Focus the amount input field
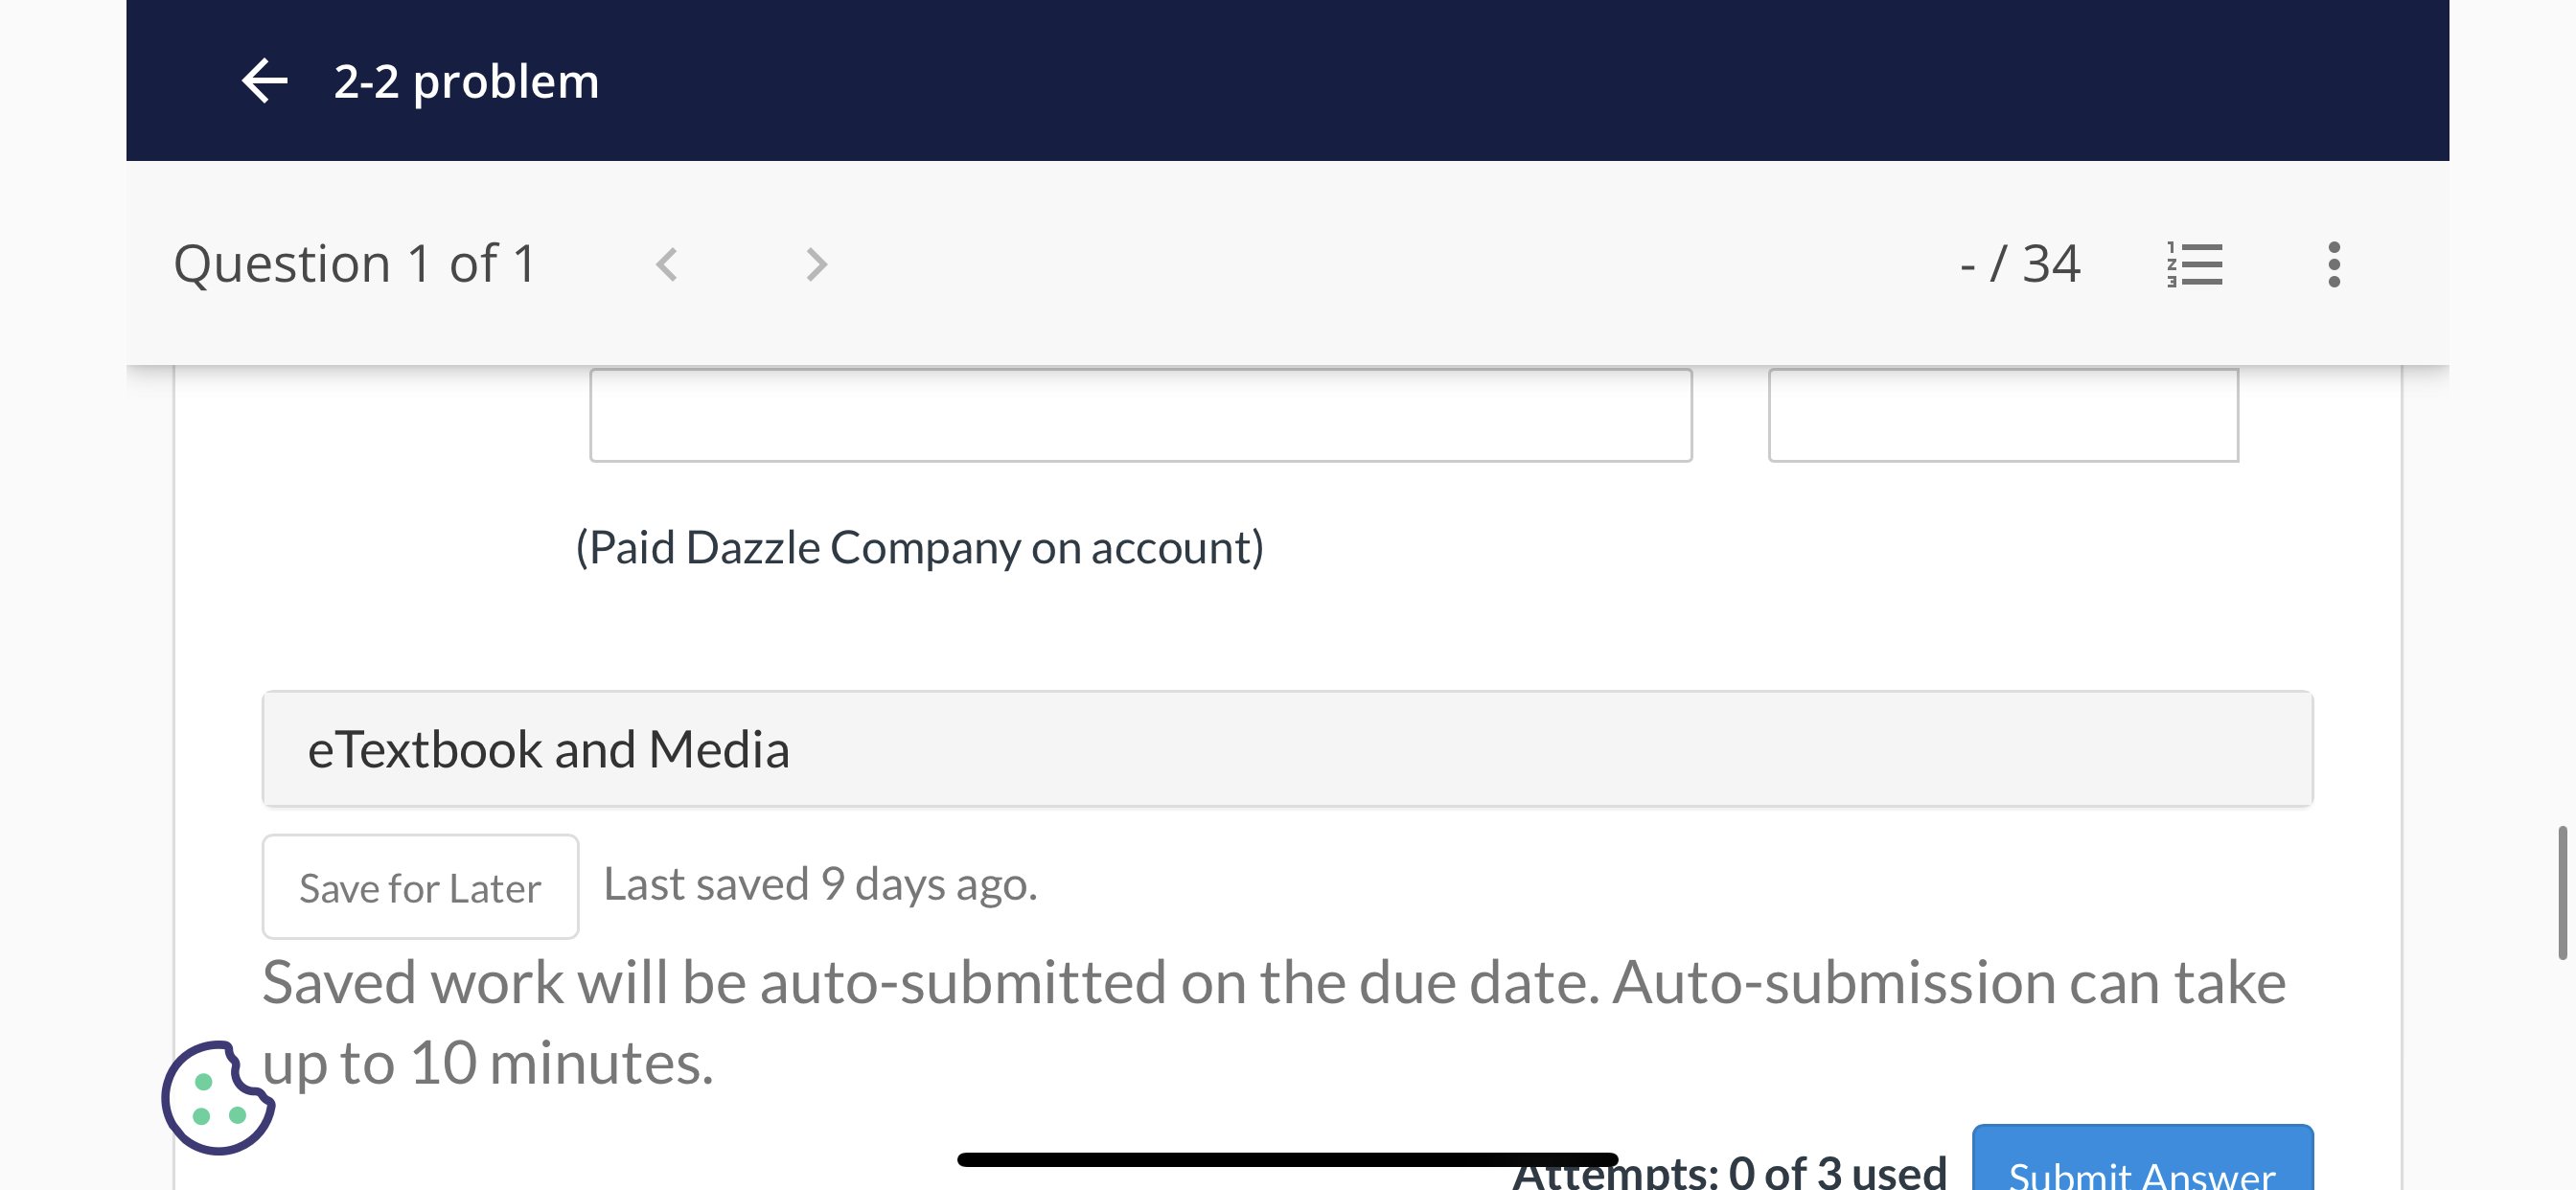2576x1190 pixels. 2003,415
